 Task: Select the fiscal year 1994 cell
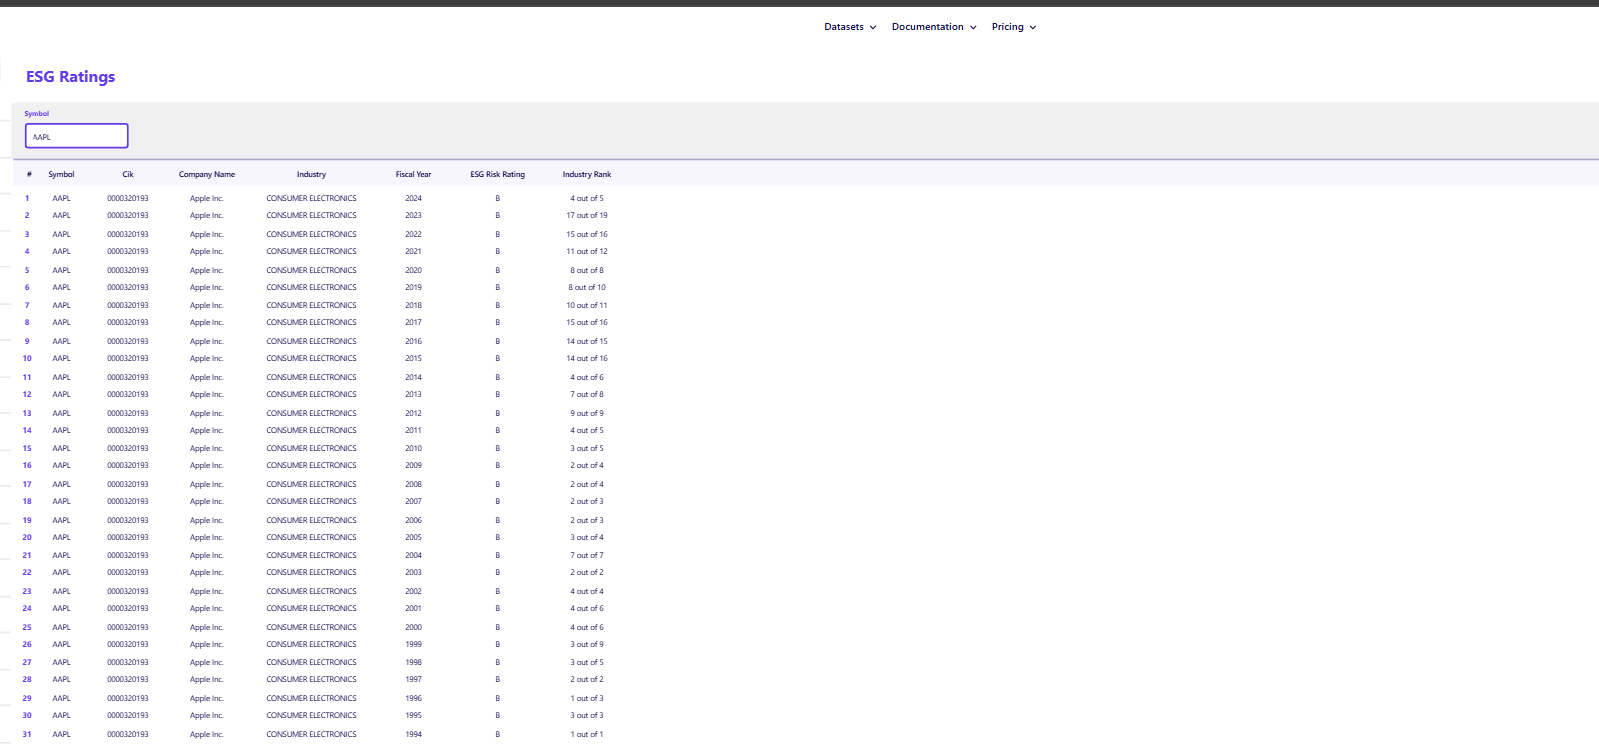coord(413,734)
